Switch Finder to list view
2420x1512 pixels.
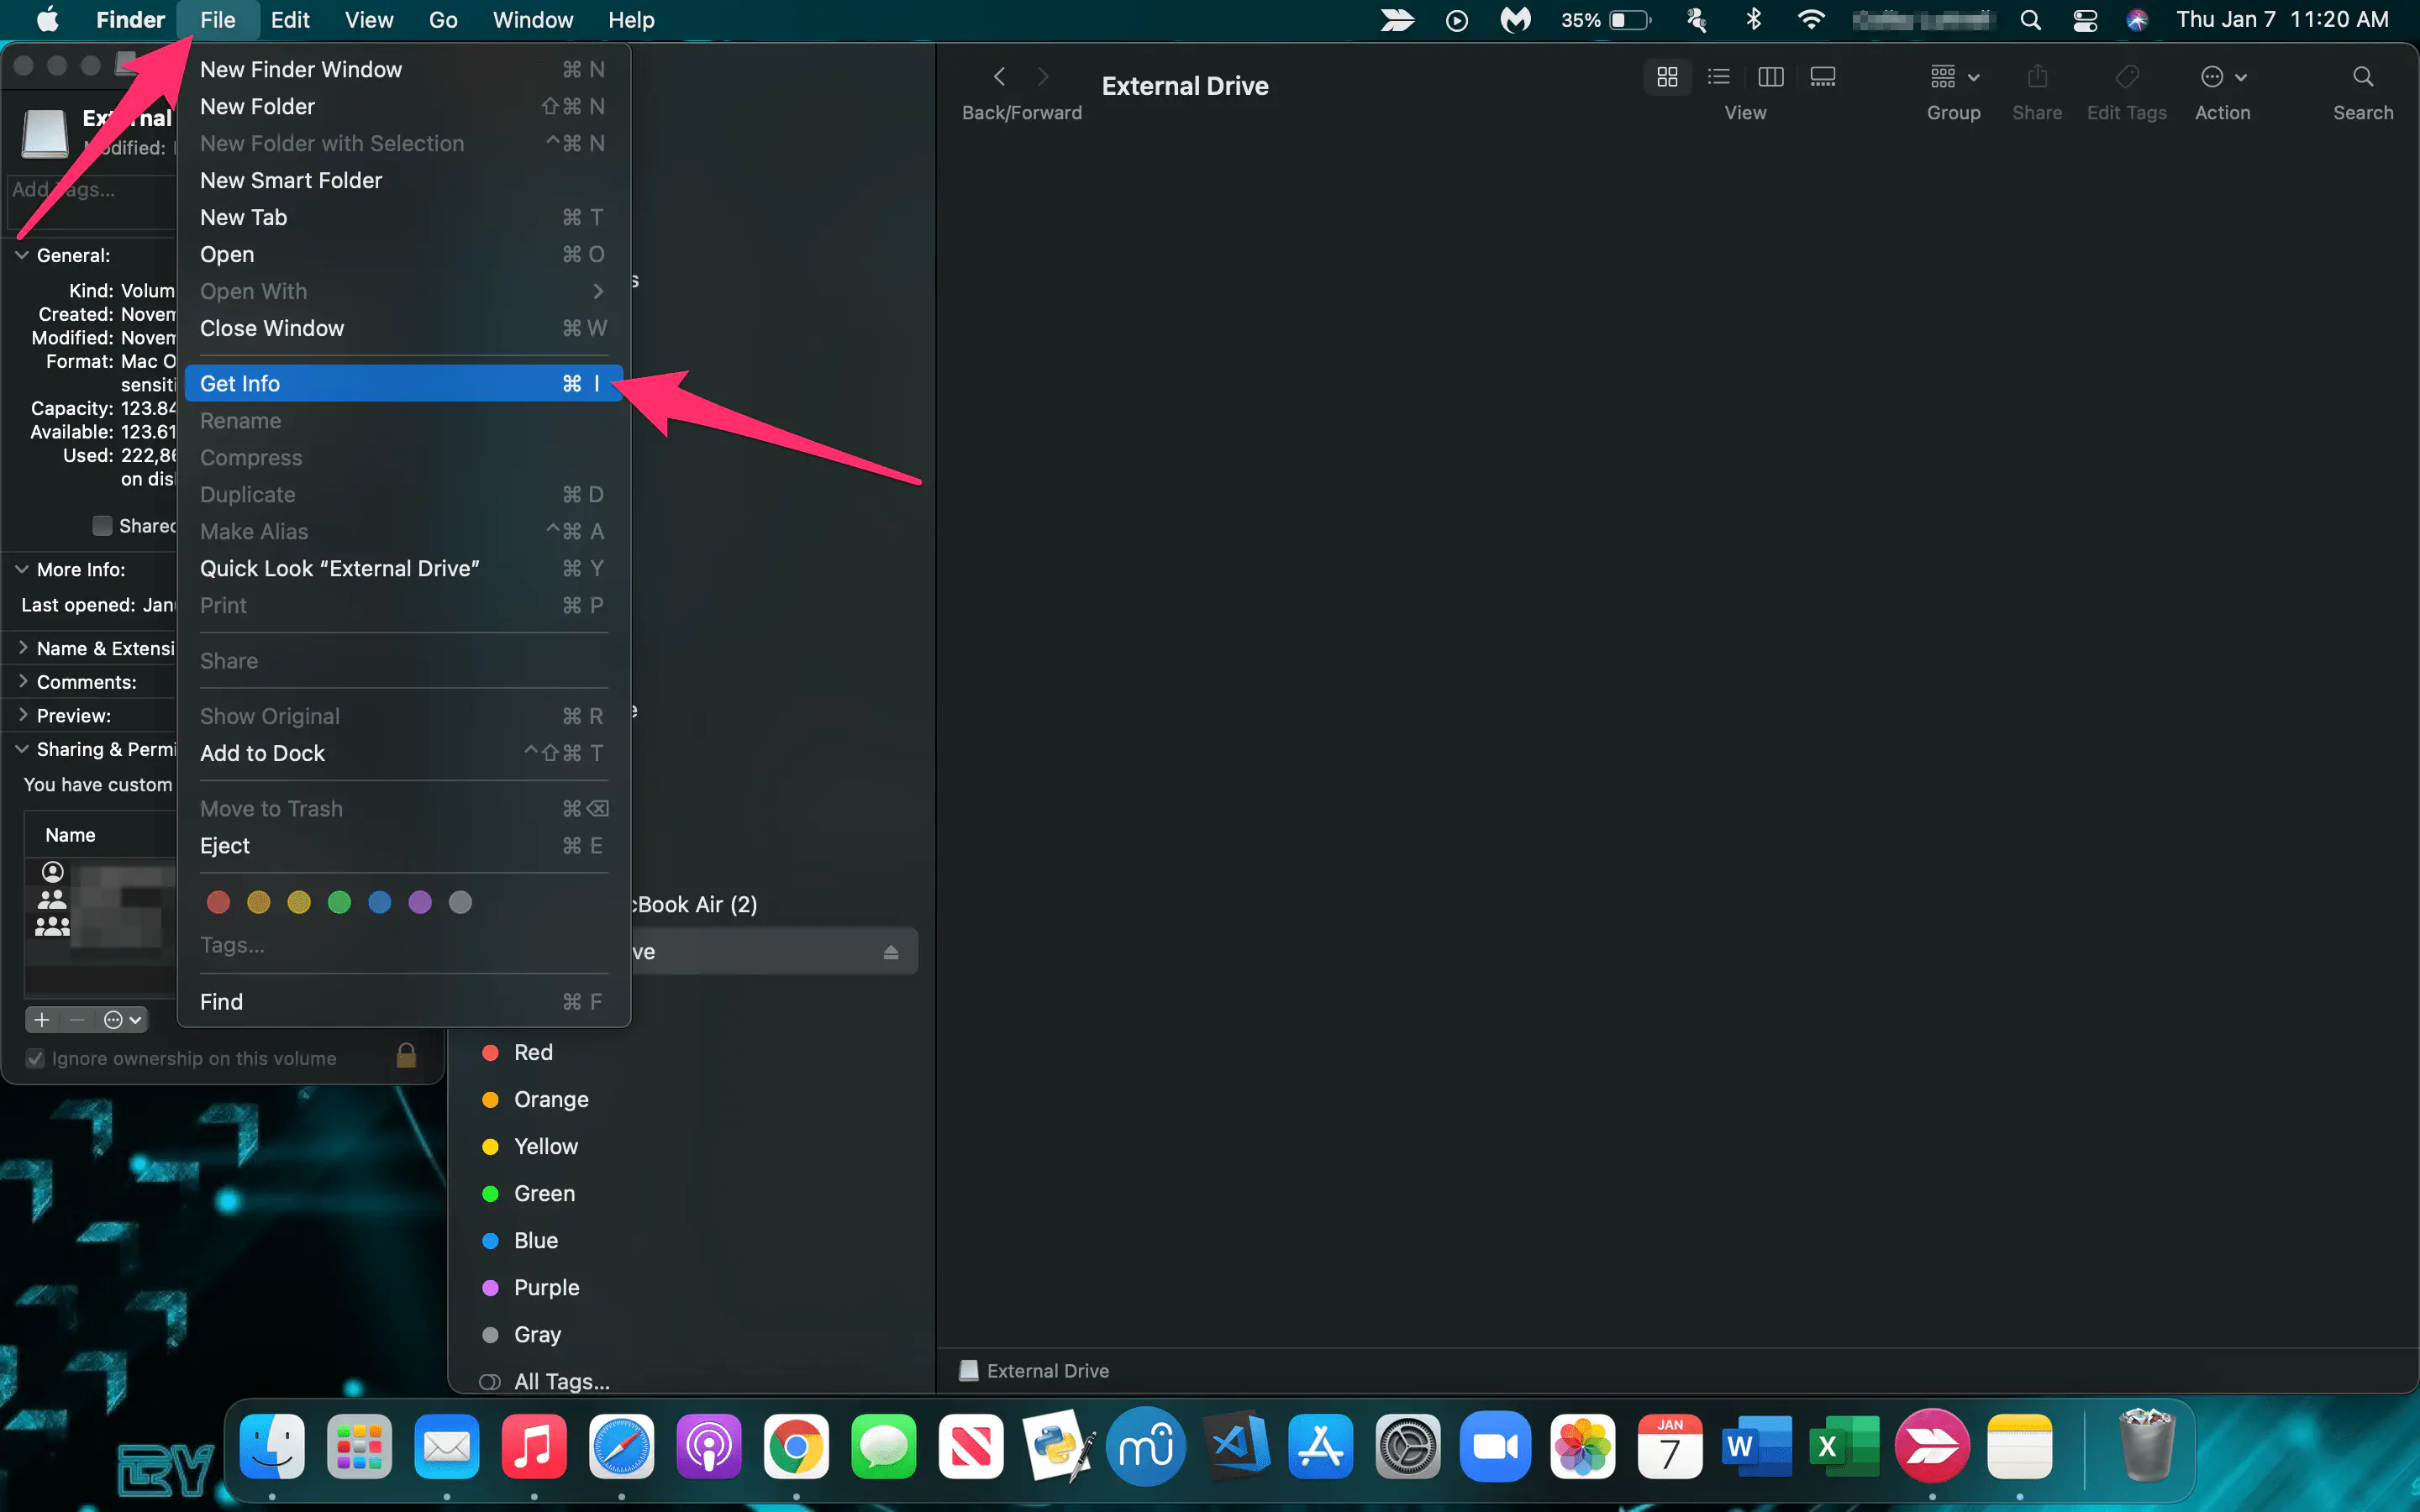(1718, 77)
